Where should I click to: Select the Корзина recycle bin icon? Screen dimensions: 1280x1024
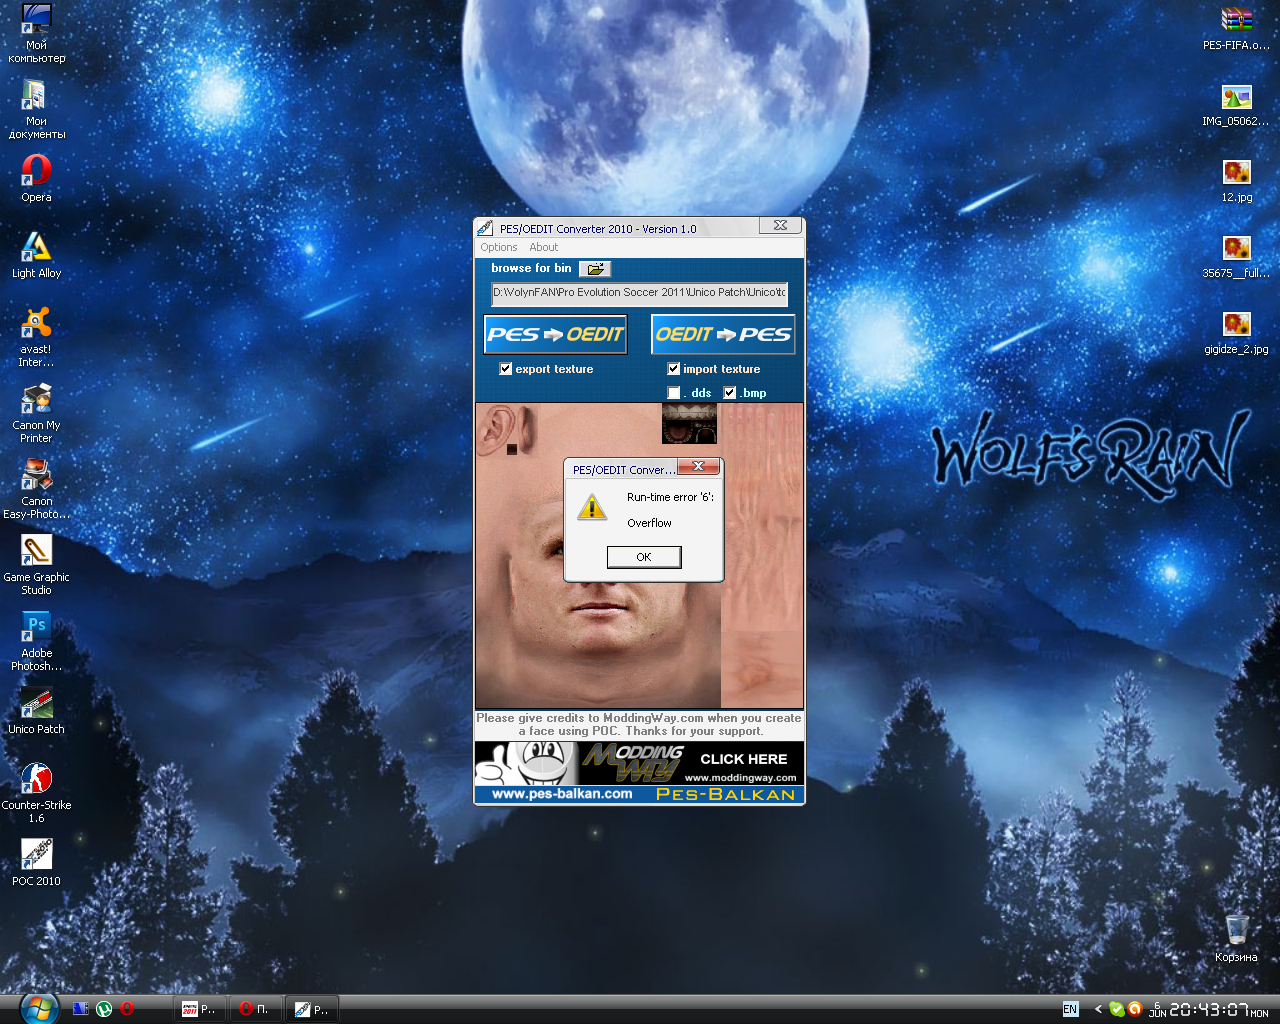[1237, 937]
